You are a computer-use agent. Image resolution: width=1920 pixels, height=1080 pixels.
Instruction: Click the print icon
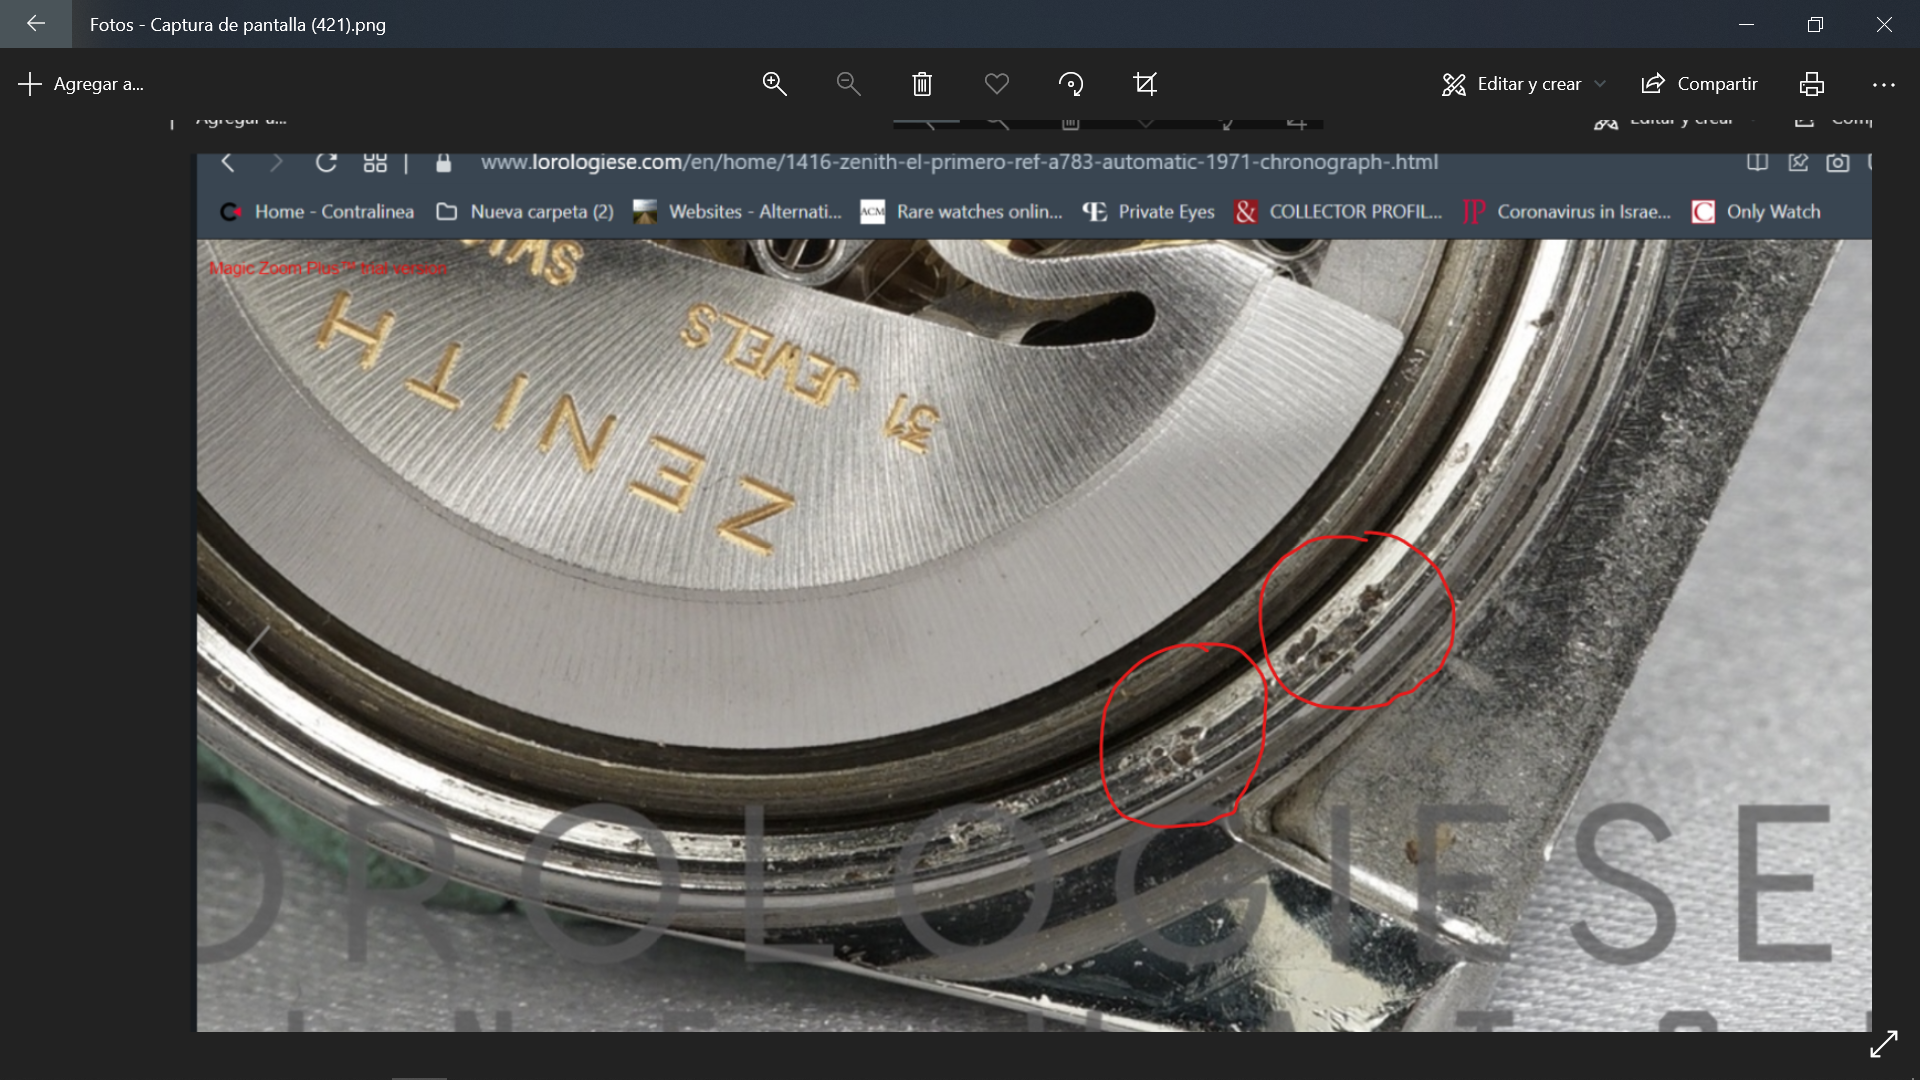tap(1811, 84)
